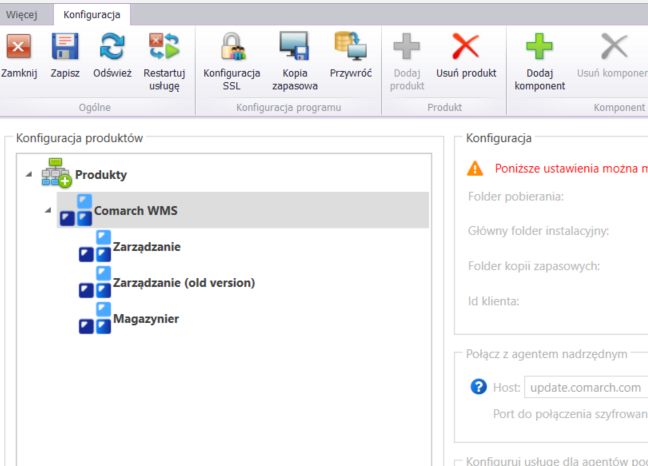Image resolution: width=648 pixels, height=466 pixels.
Task: Click the Folder pobierania label
Action: pos(516,196)
